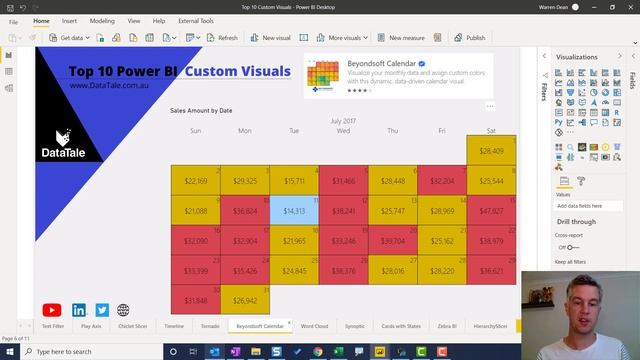640x360 pixels.
Task: Select the Decomposition tree visual icon
Action: (x=582, y=122)
